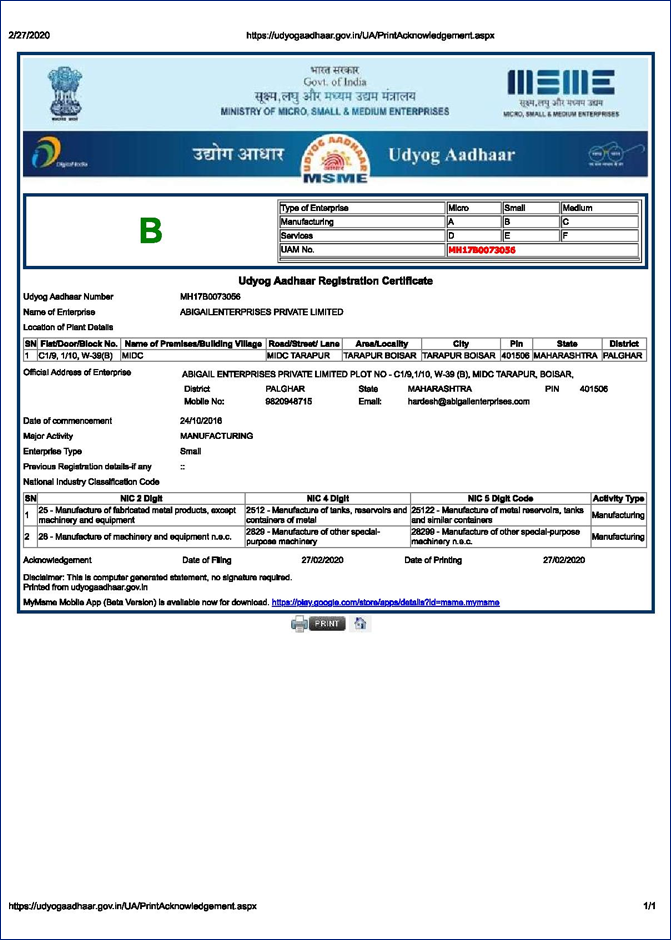Image resolution: width=671 pixels, height=940 pixels.
Task: Click the 'Official Address of Enterprise' label
Action: pyautogui.click(x=77, y=372)
